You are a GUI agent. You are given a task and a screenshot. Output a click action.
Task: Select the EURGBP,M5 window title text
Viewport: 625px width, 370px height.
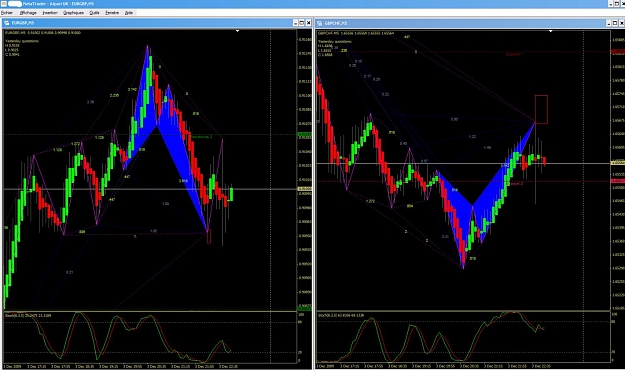23,23
